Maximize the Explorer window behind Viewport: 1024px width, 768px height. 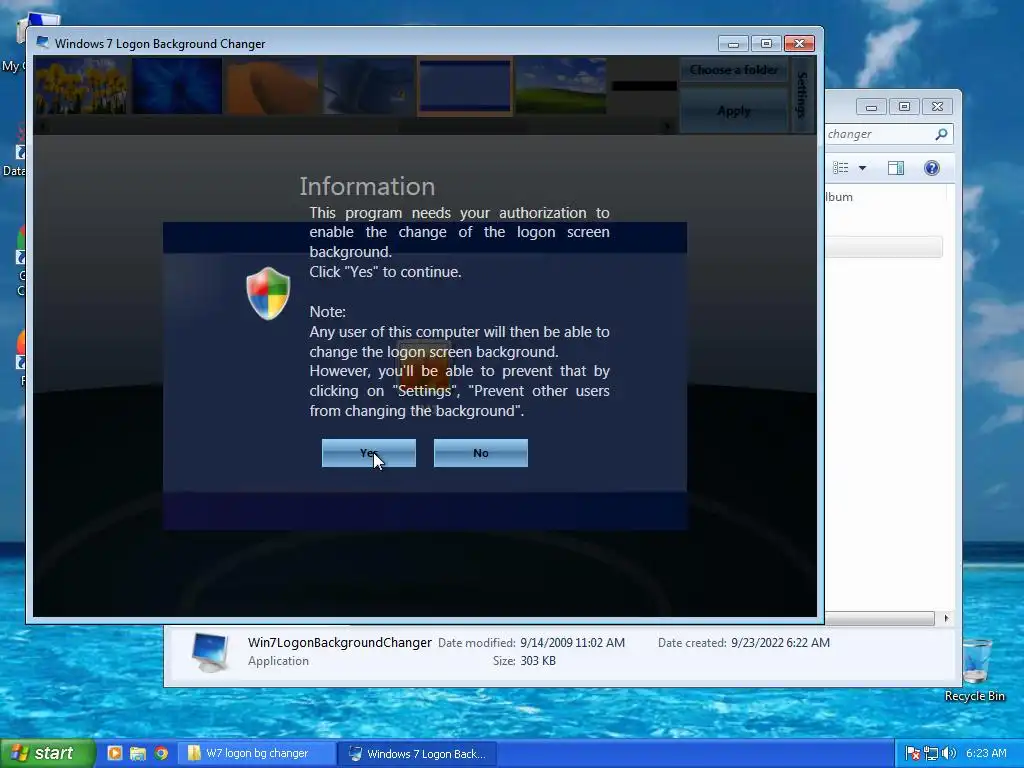[904, 106]
